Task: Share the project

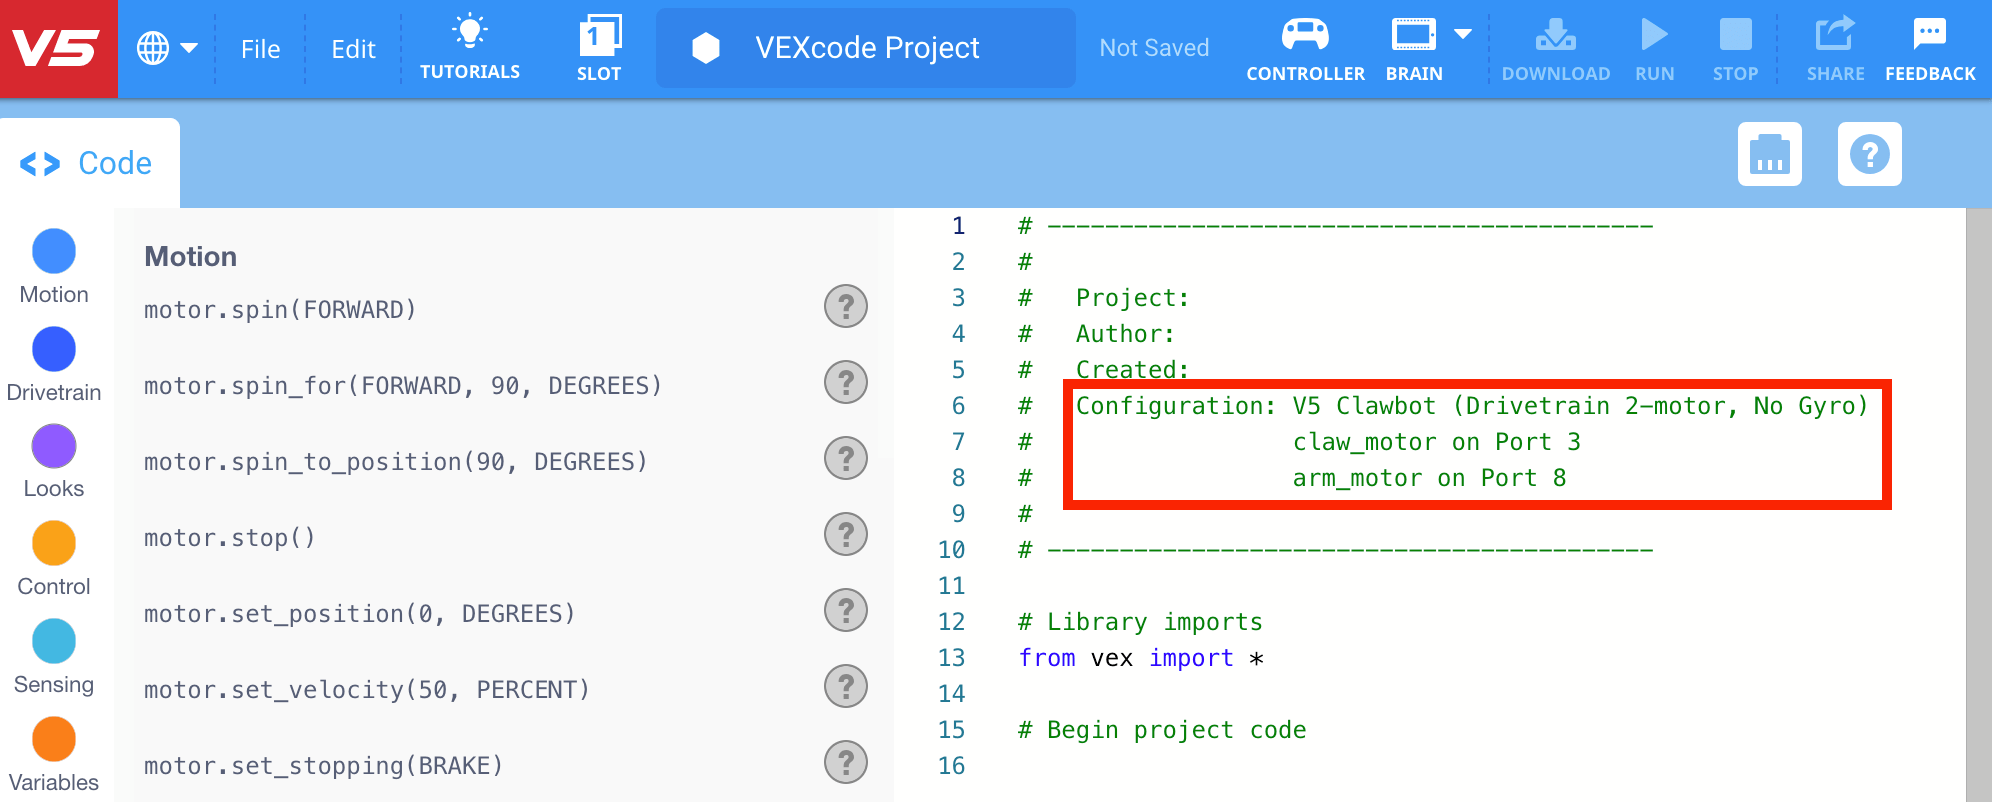Action: coord(1835,47)
